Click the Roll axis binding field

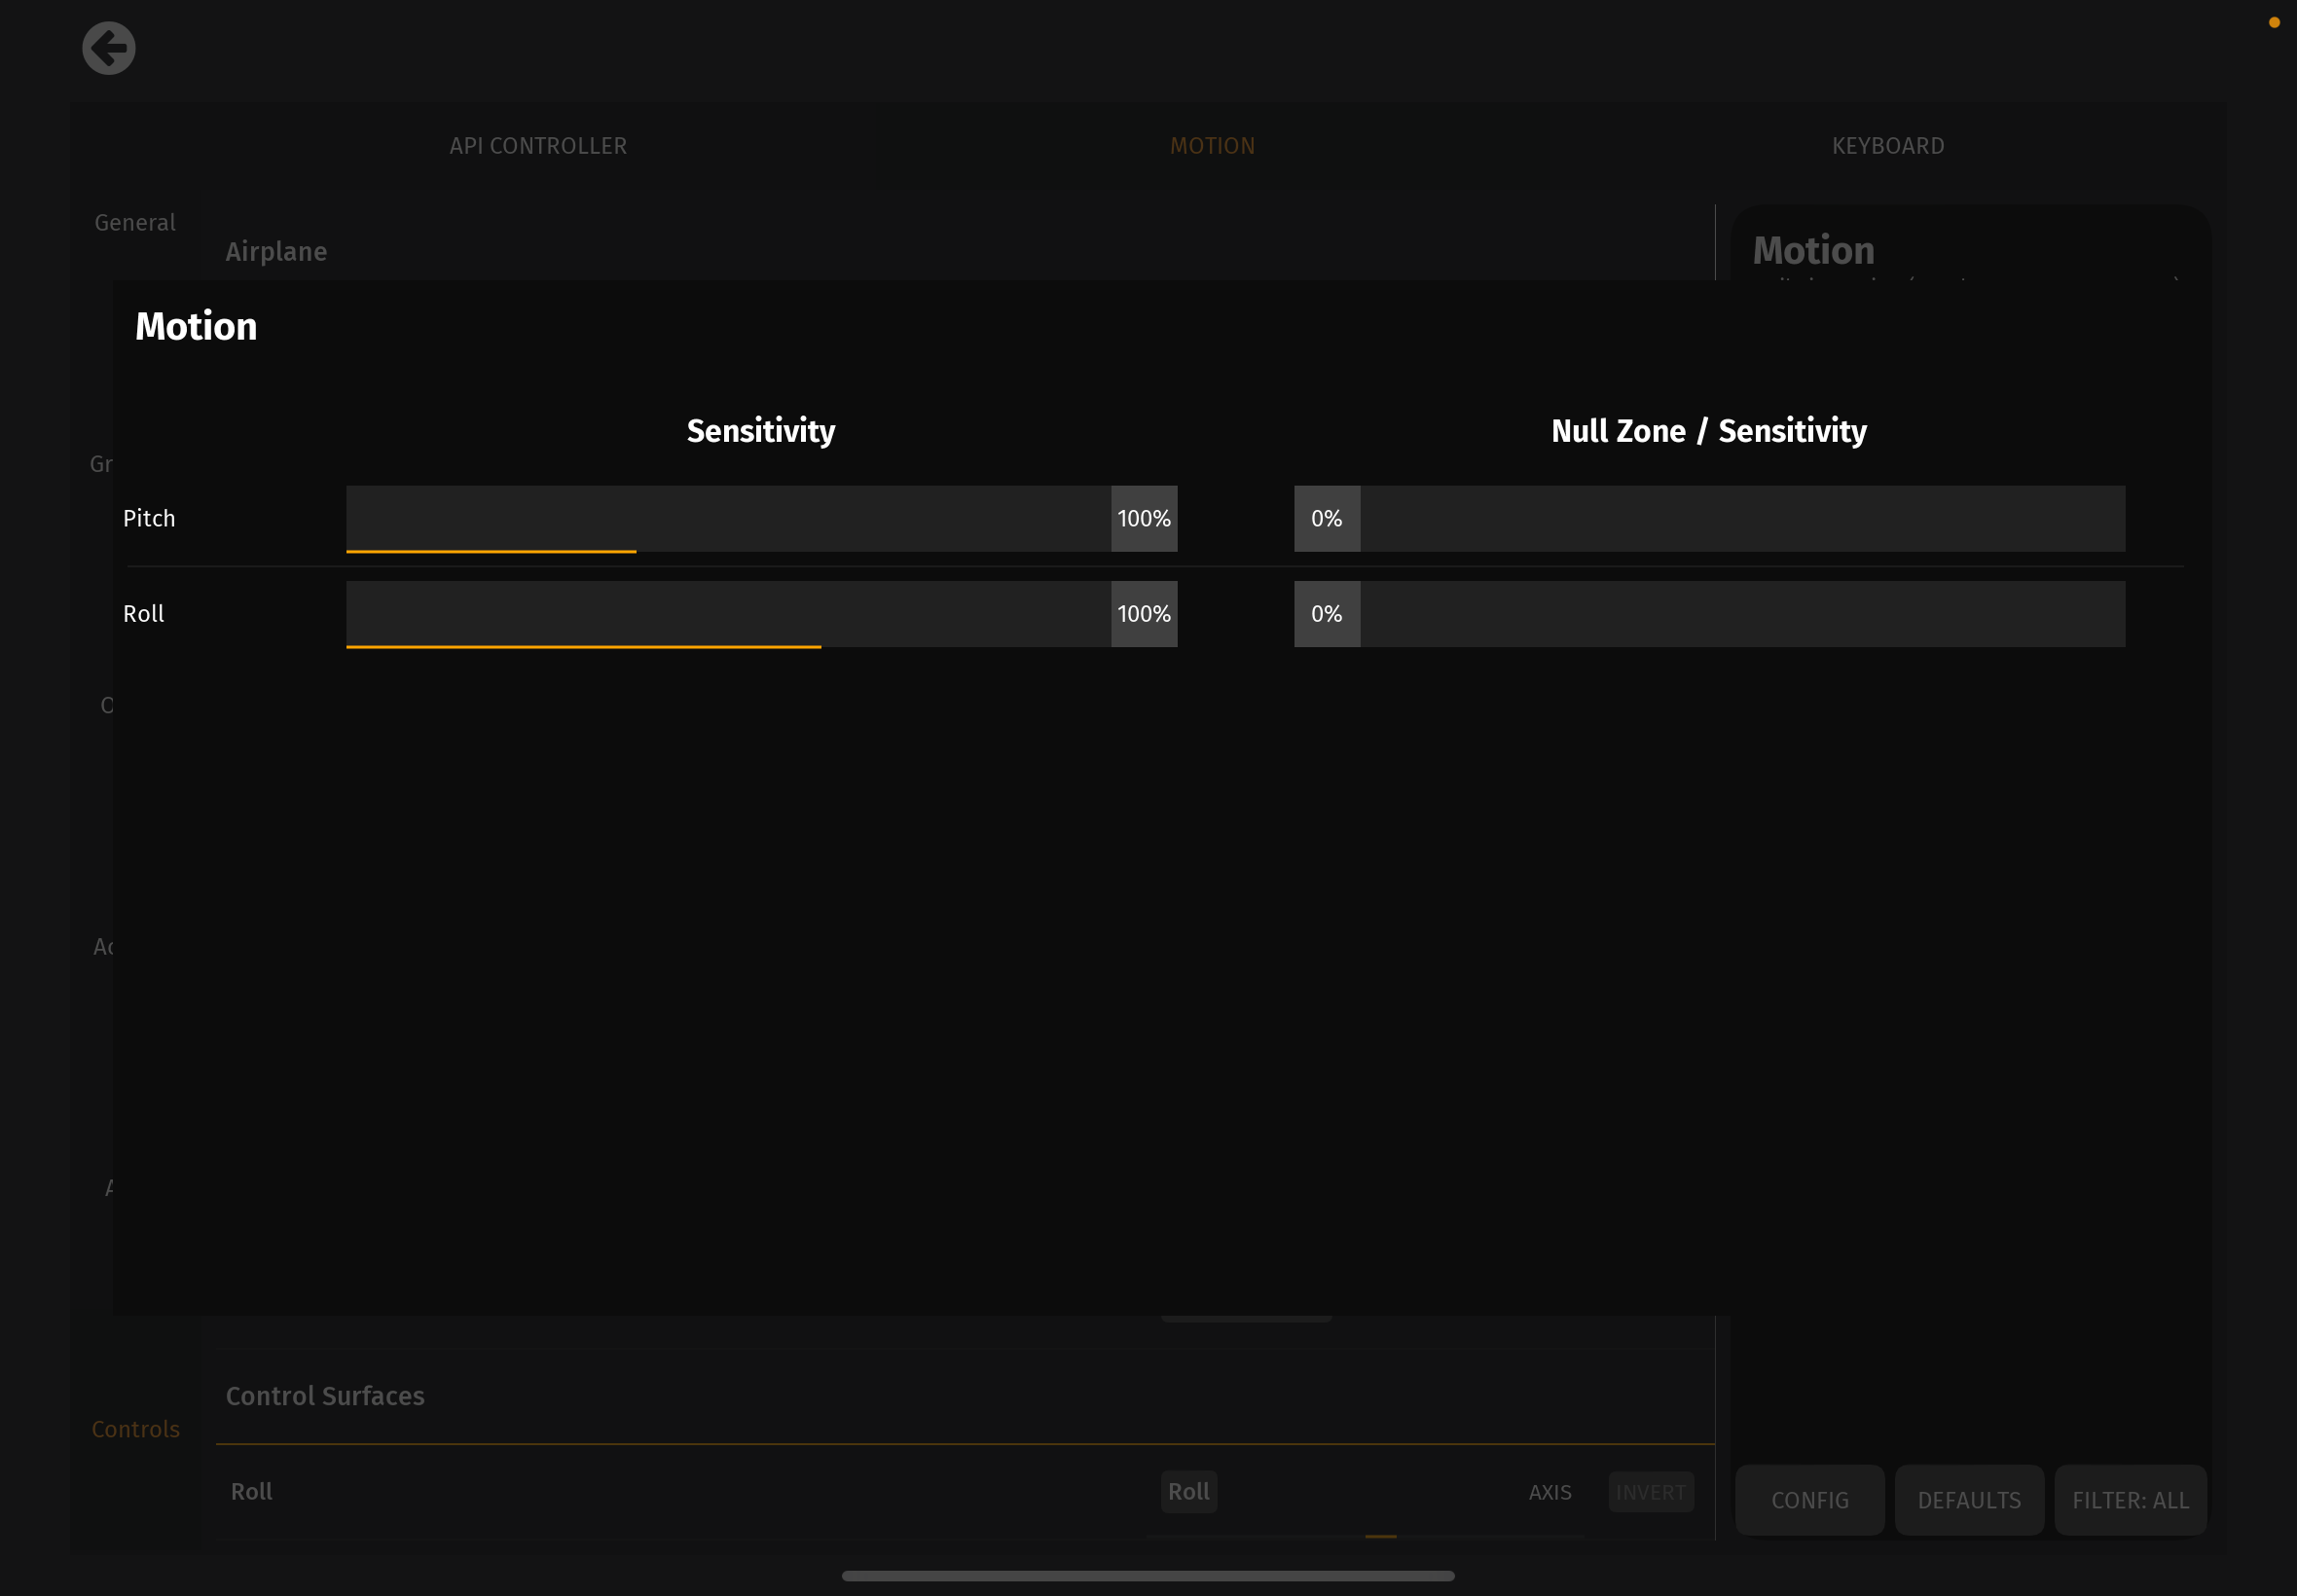(1188, 1491)
